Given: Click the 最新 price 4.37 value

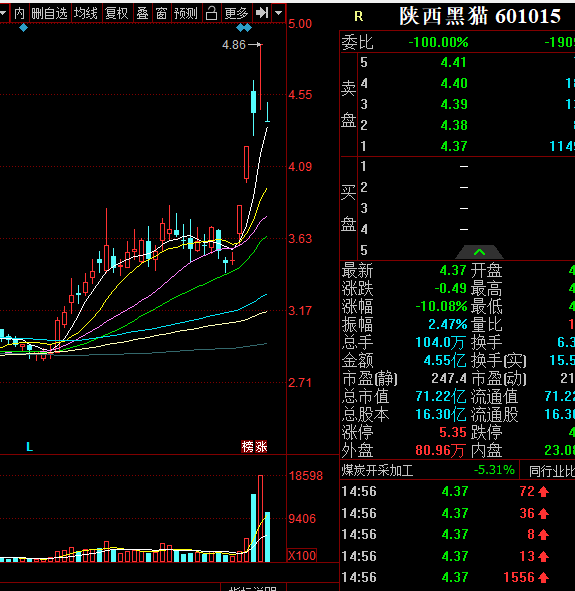Looking at the screenshot, I should (453, 270).
